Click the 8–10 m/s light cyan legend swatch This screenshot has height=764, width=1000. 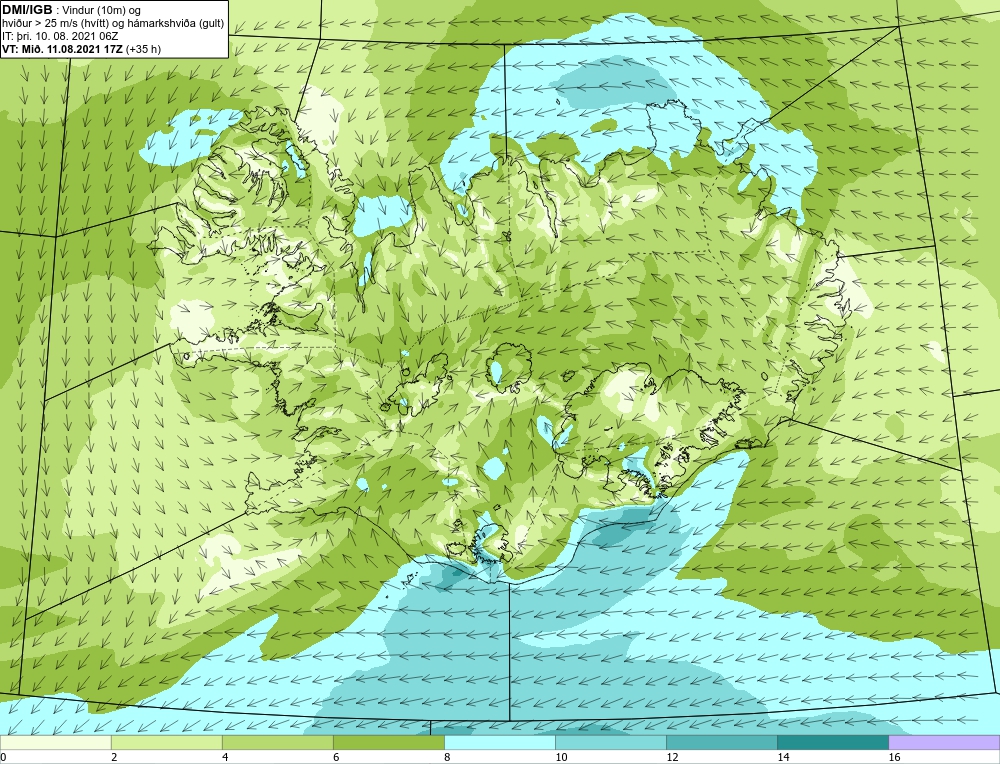pyautogui.click(x=499, y=743)
